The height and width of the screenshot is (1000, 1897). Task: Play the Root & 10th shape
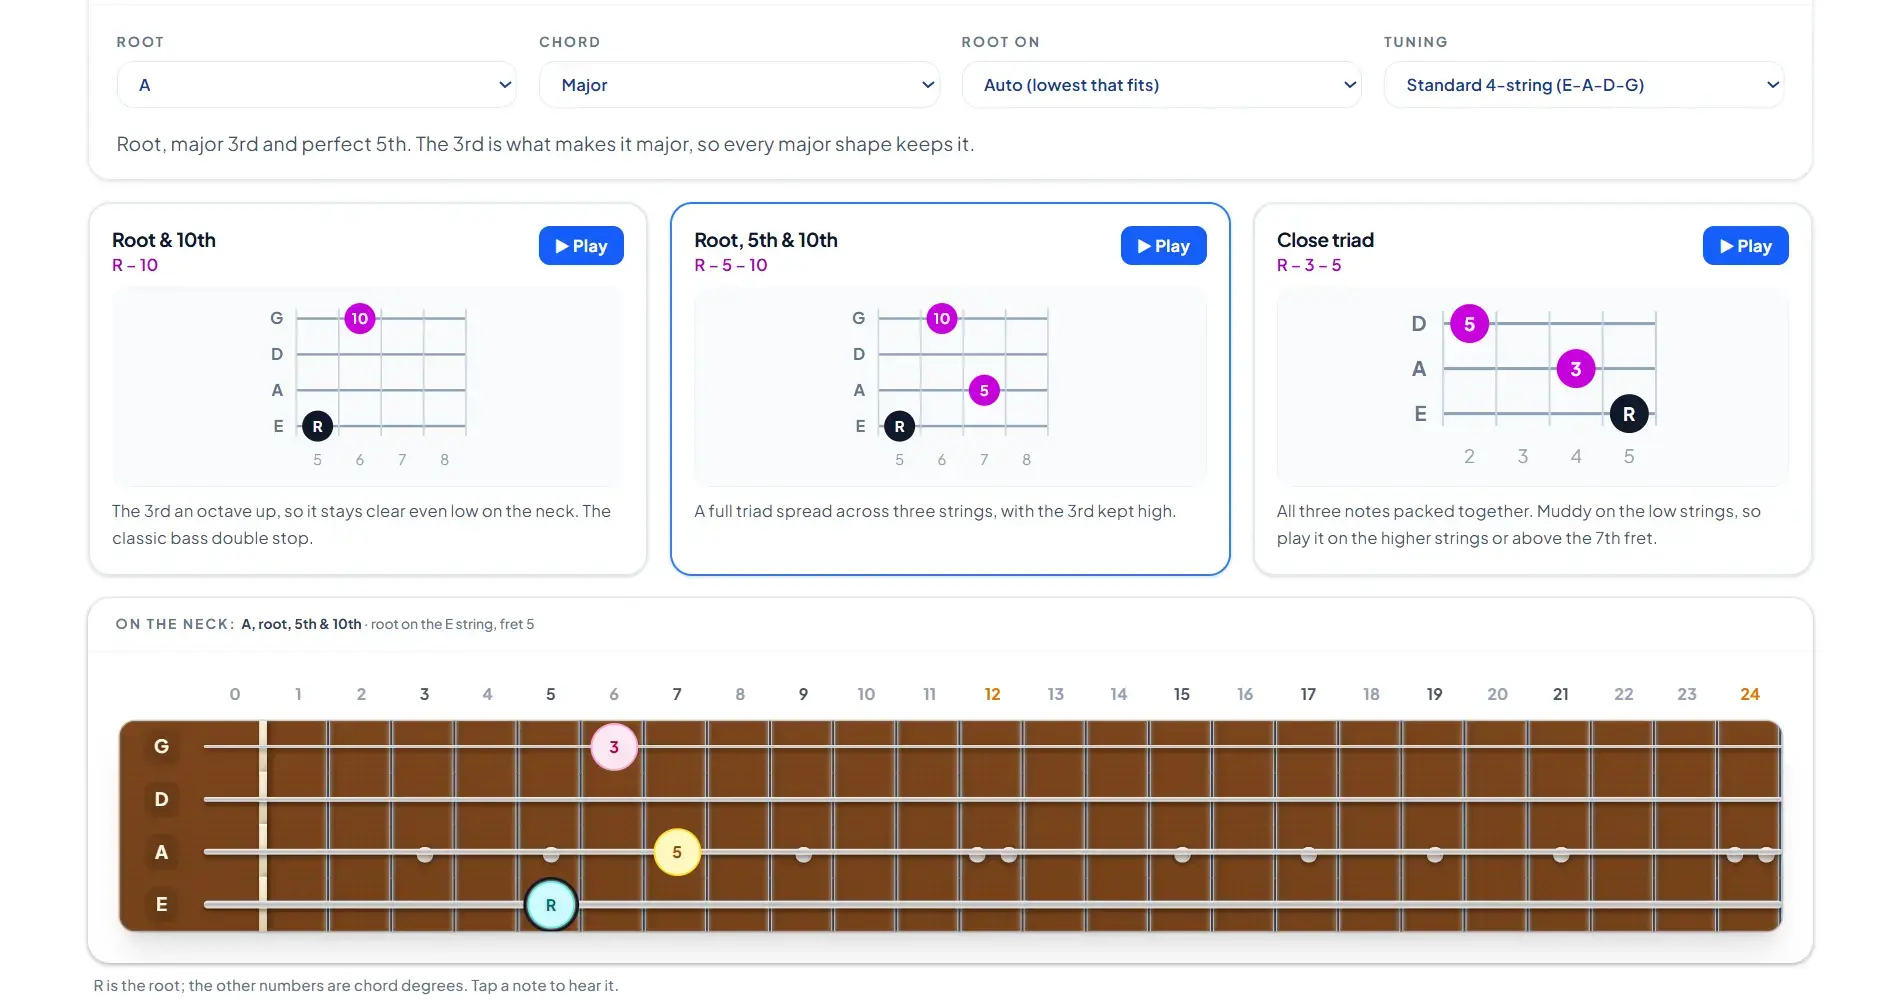click(581, 246)
